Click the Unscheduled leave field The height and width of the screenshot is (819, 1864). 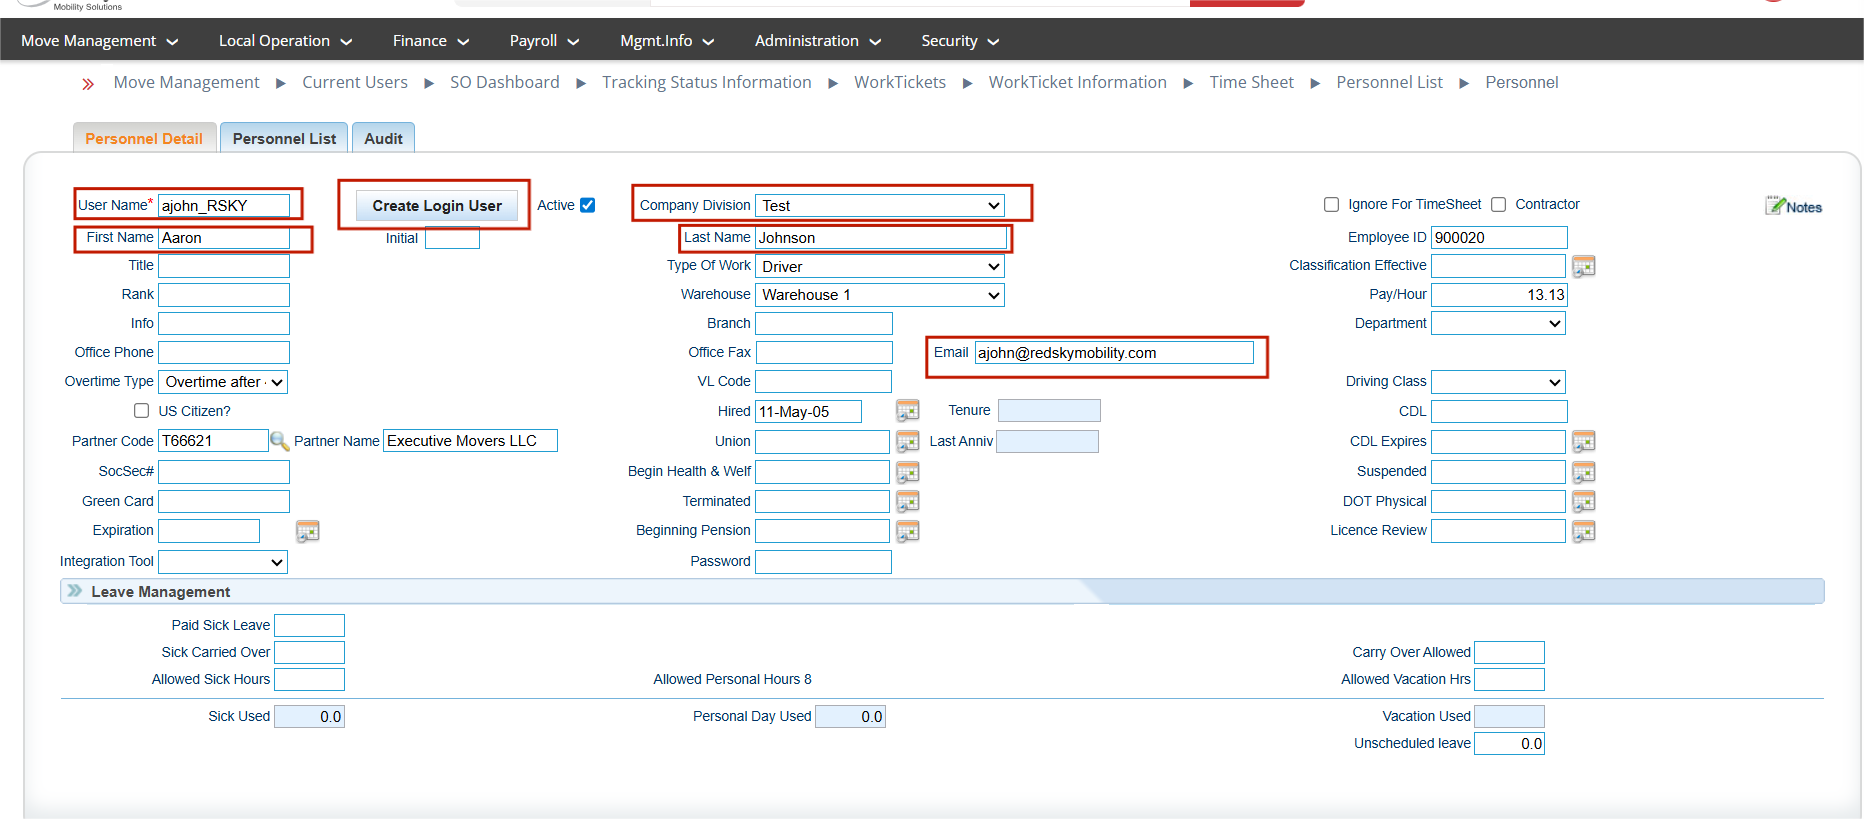(1509, 743)
